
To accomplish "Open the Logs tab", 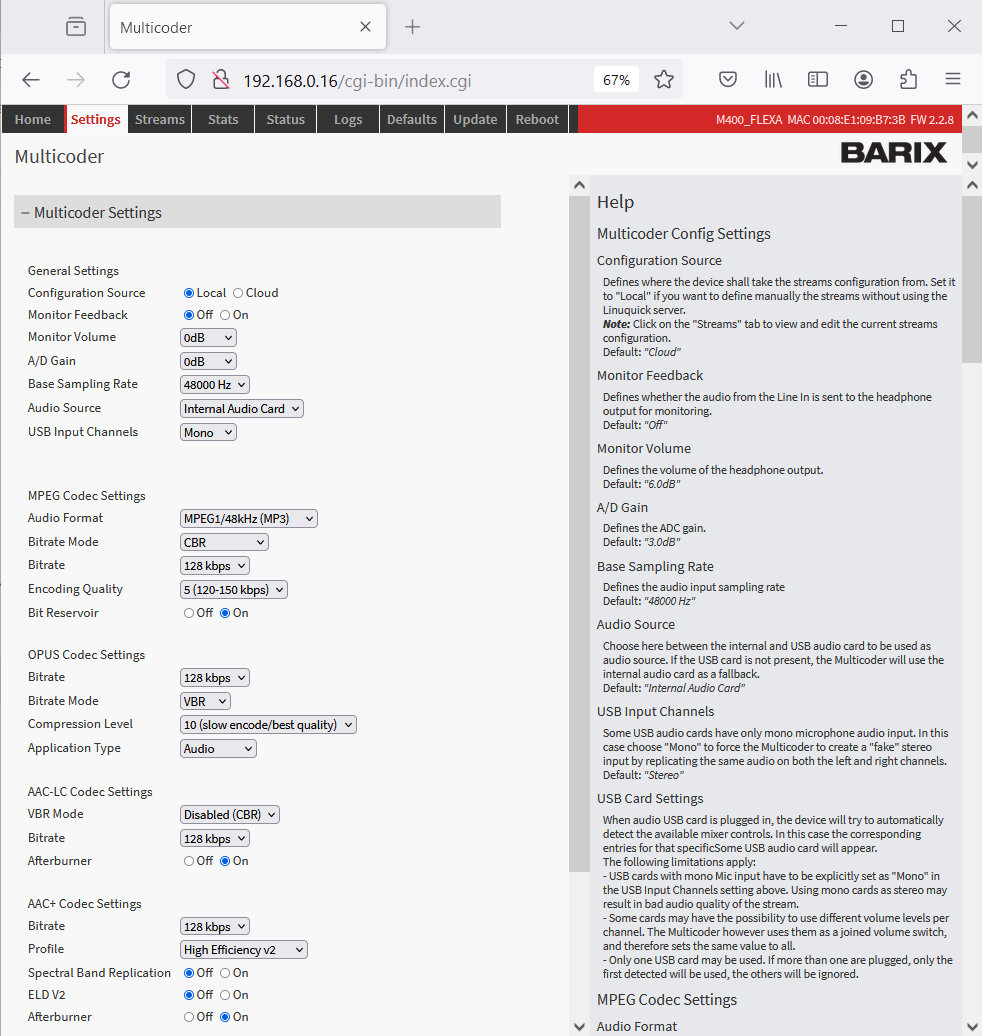I will [x=348, y=119].
